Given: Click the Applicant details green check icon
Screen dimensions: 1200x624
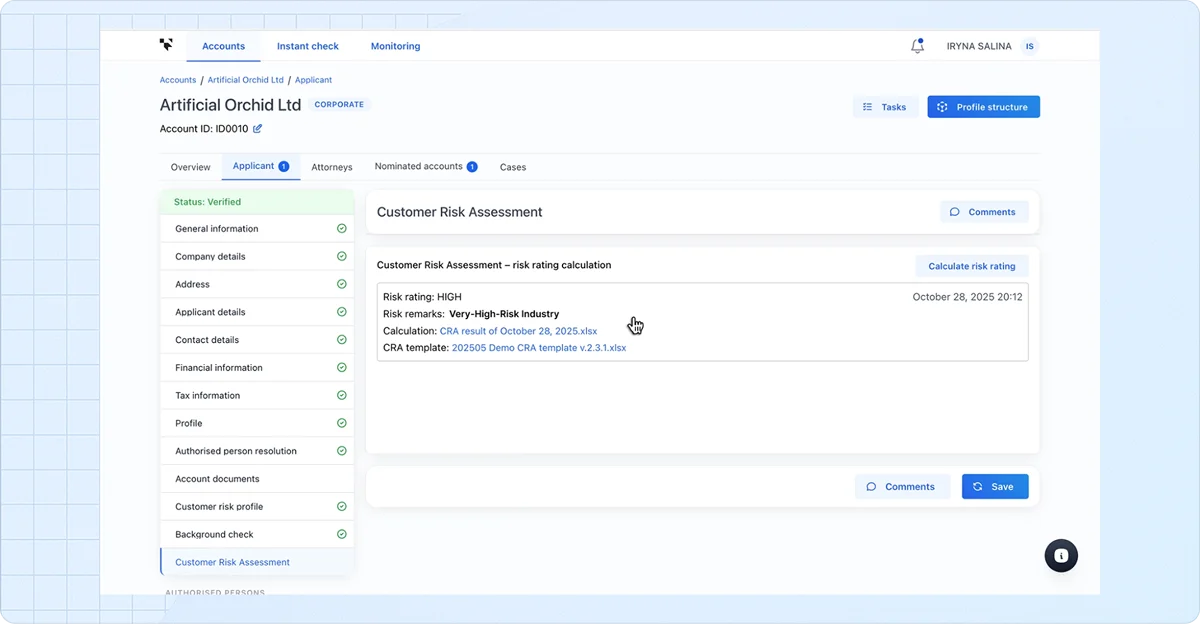Looking at the screenshot, I should coord(341,312).
